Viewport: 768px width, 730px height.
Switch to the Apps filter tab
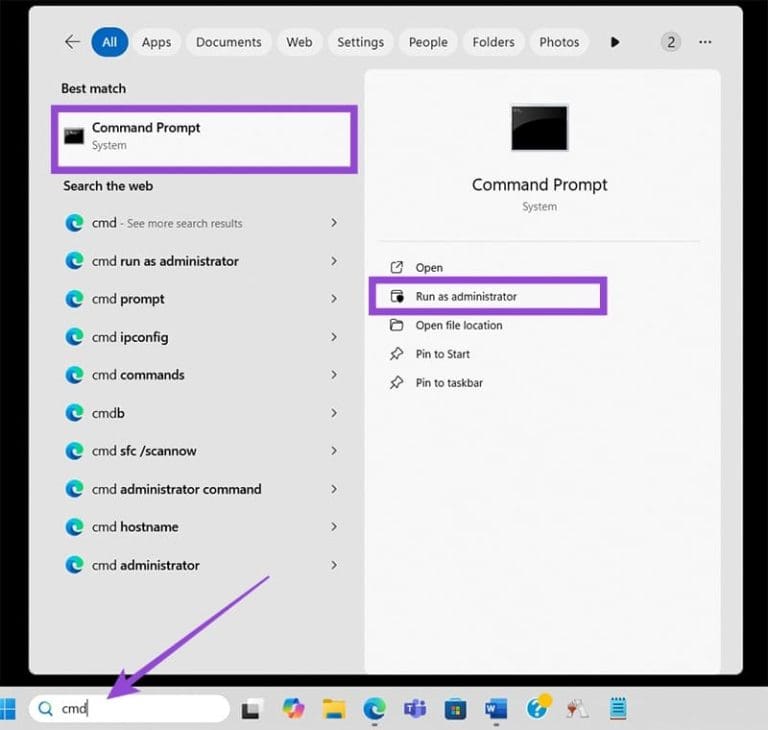coord(156,42)
